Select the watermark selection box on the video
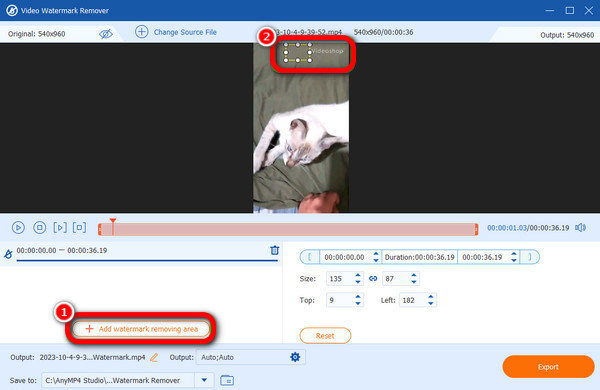Screen dimensions: 600x390 tap(298, 52)
